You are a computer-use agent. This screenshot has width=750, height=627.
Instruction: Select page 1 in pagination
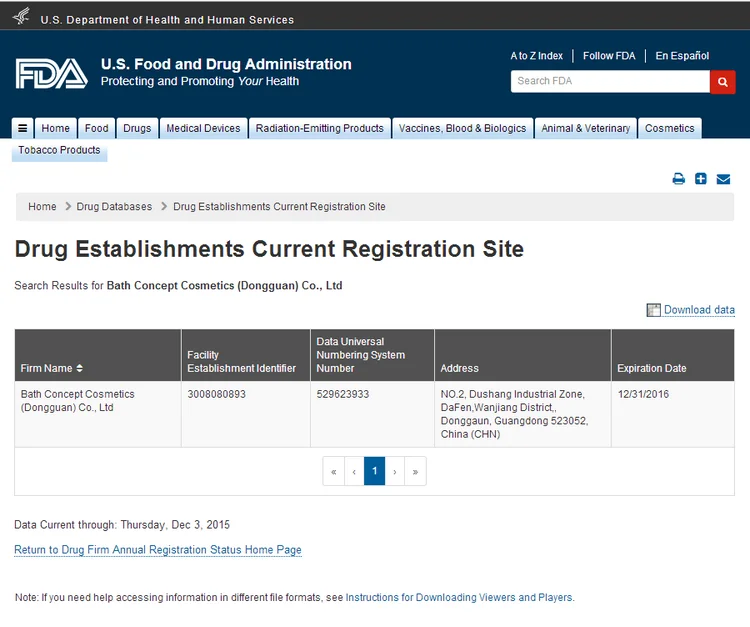(374, 471)
